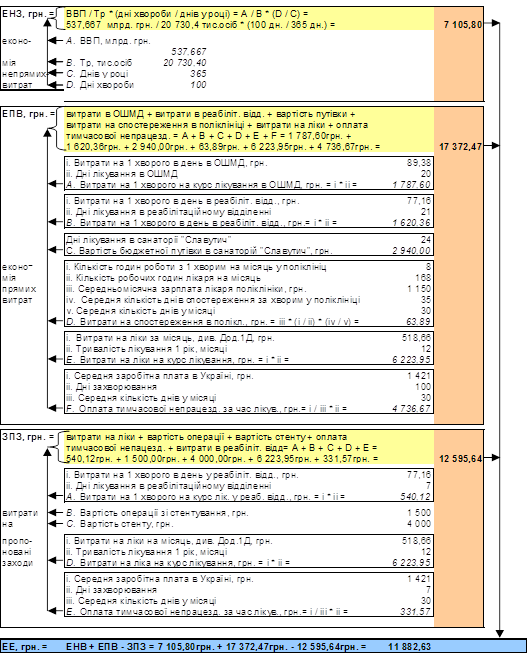
Task: Click the final result 11 882,63
Action: pyautogui.click(x=409, y=646)
